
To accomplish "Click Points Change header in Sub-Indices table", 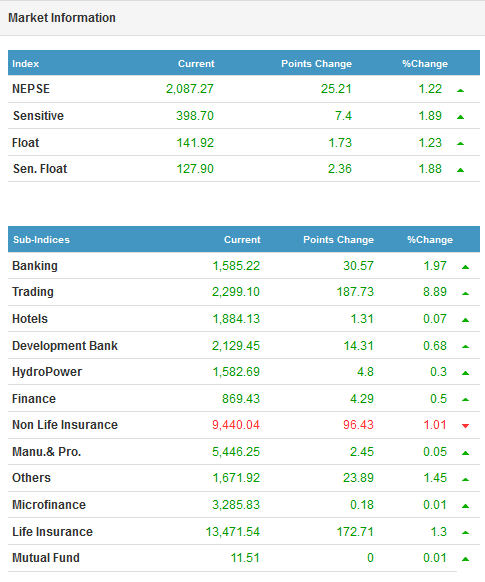I will point(338,239).
